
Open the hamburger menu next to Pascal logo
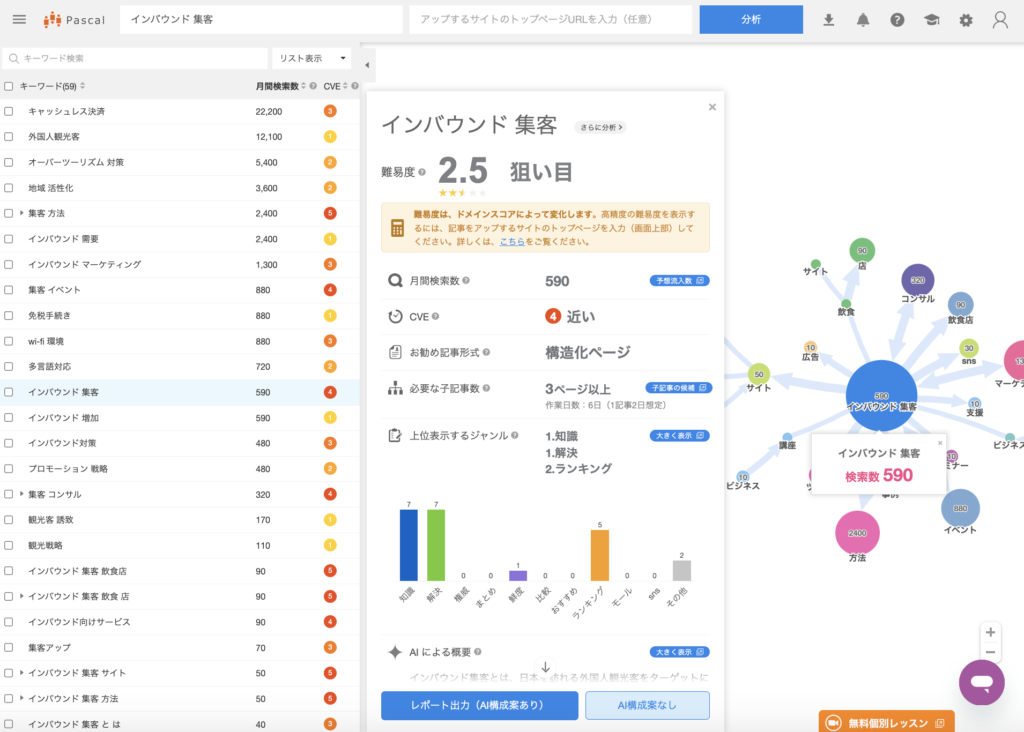click(x=19, y=20)
